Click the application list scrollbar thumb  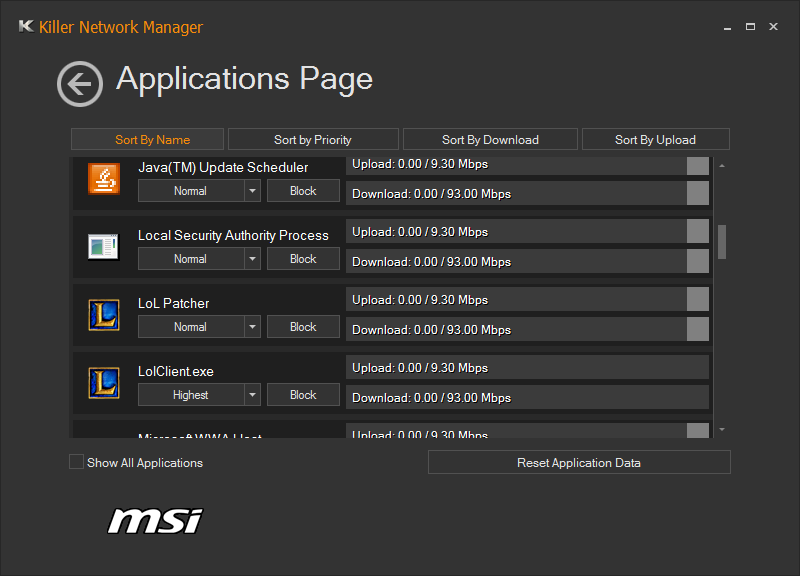click(722, 242)
